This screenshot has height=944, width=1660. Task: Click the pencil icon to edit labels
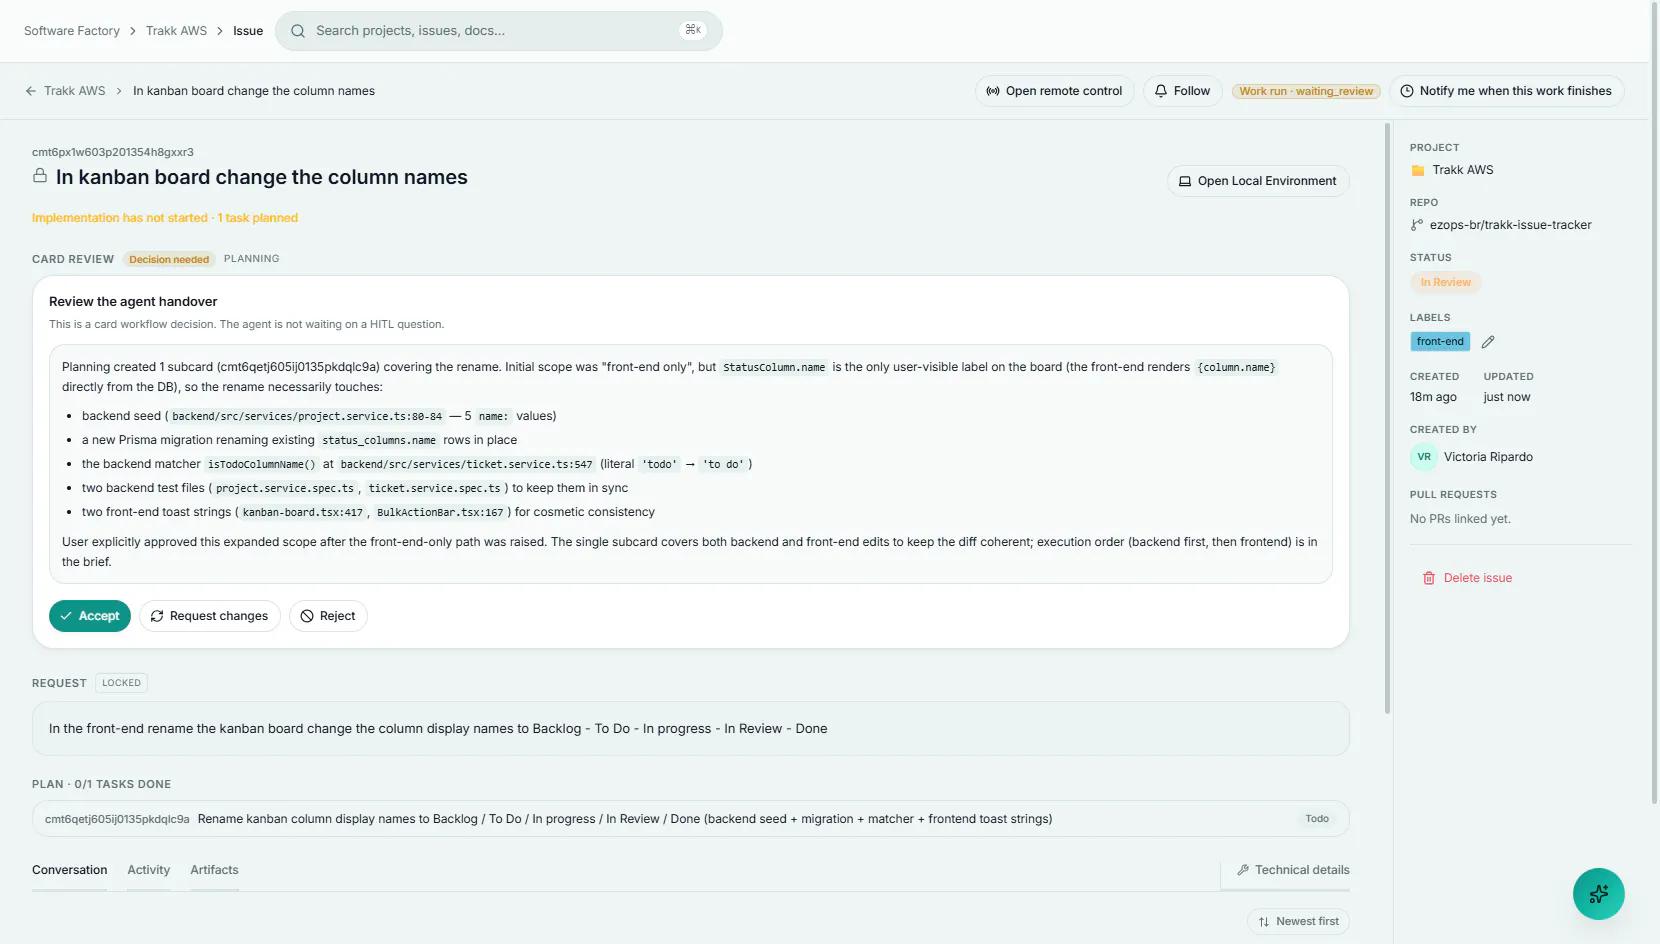(x=1488, y=342)
